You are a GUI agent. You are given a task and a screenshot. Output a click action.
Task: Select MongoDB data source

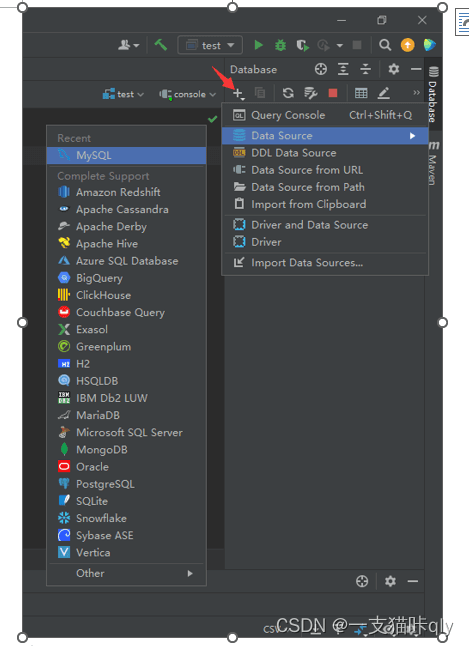click(x=127, y=450)
